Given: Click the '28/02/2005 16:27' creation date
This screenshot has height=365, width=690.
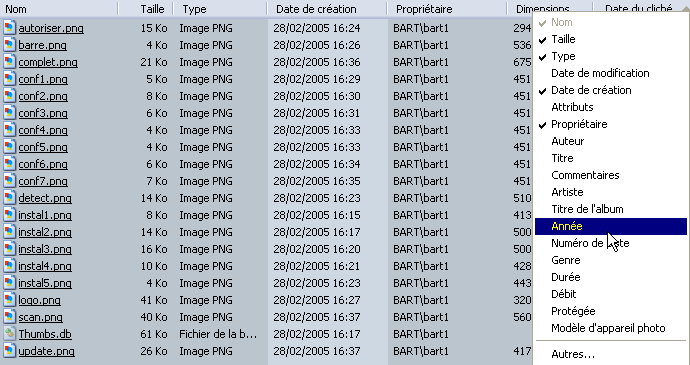Looking at the screenshot, I should point(317,300).
